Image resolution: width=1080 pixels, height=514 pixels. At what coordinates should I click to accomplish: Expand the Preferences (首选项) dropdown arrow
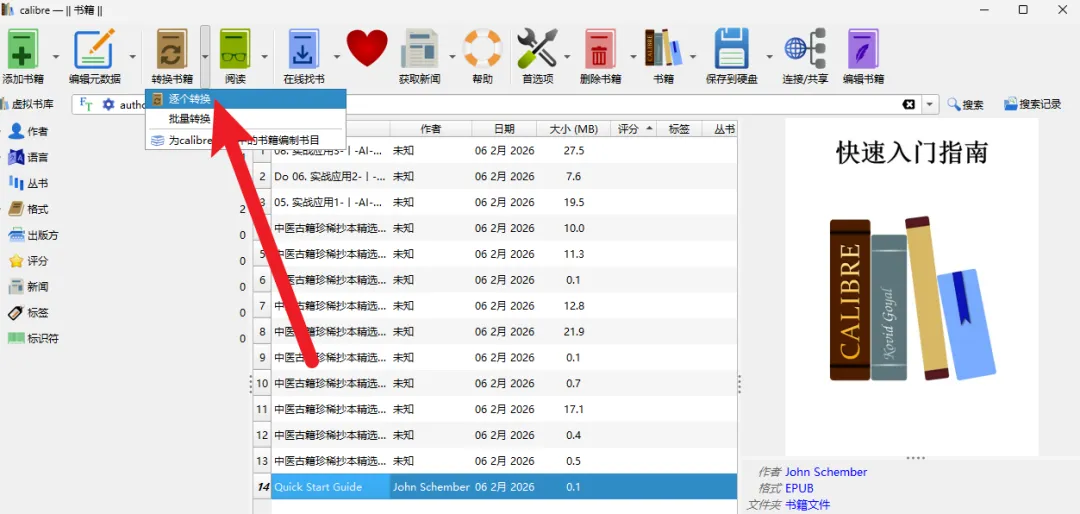(x=569, y=57)
